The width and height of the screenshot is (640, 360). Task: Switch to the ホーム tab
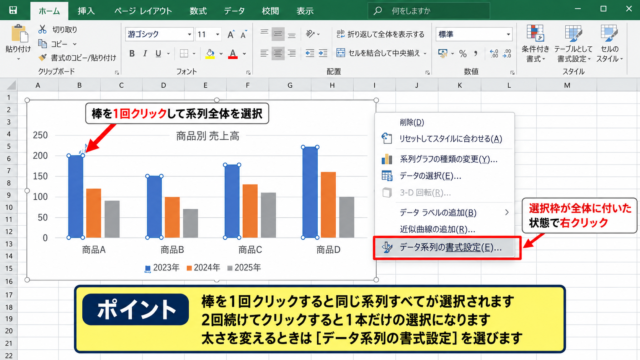49,11
